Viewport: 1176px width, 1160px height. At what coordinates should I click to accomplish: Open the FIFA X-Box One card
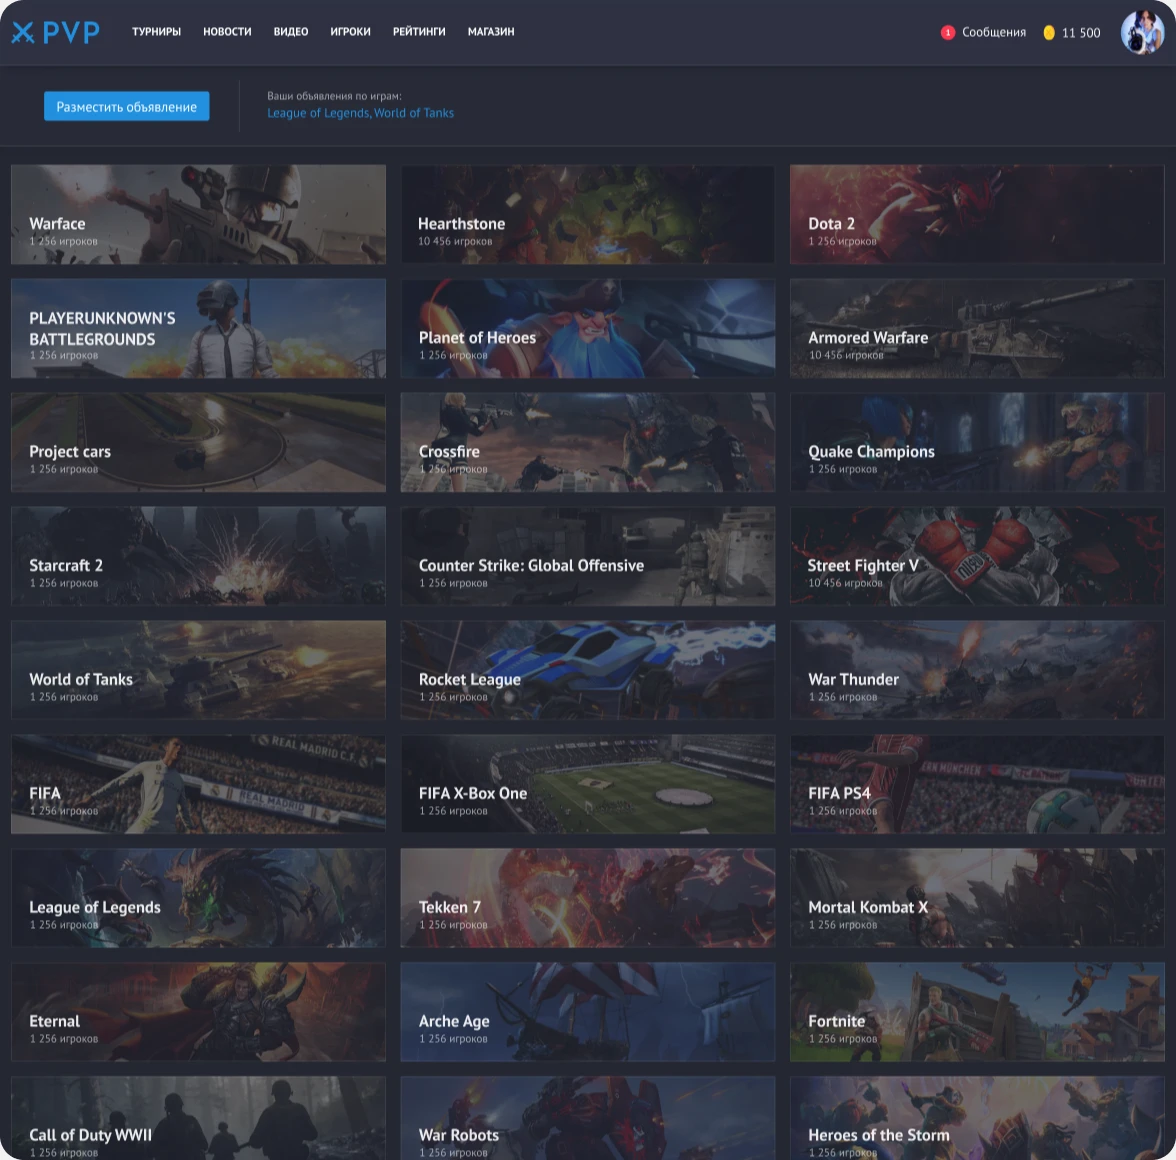click(588, 784)
